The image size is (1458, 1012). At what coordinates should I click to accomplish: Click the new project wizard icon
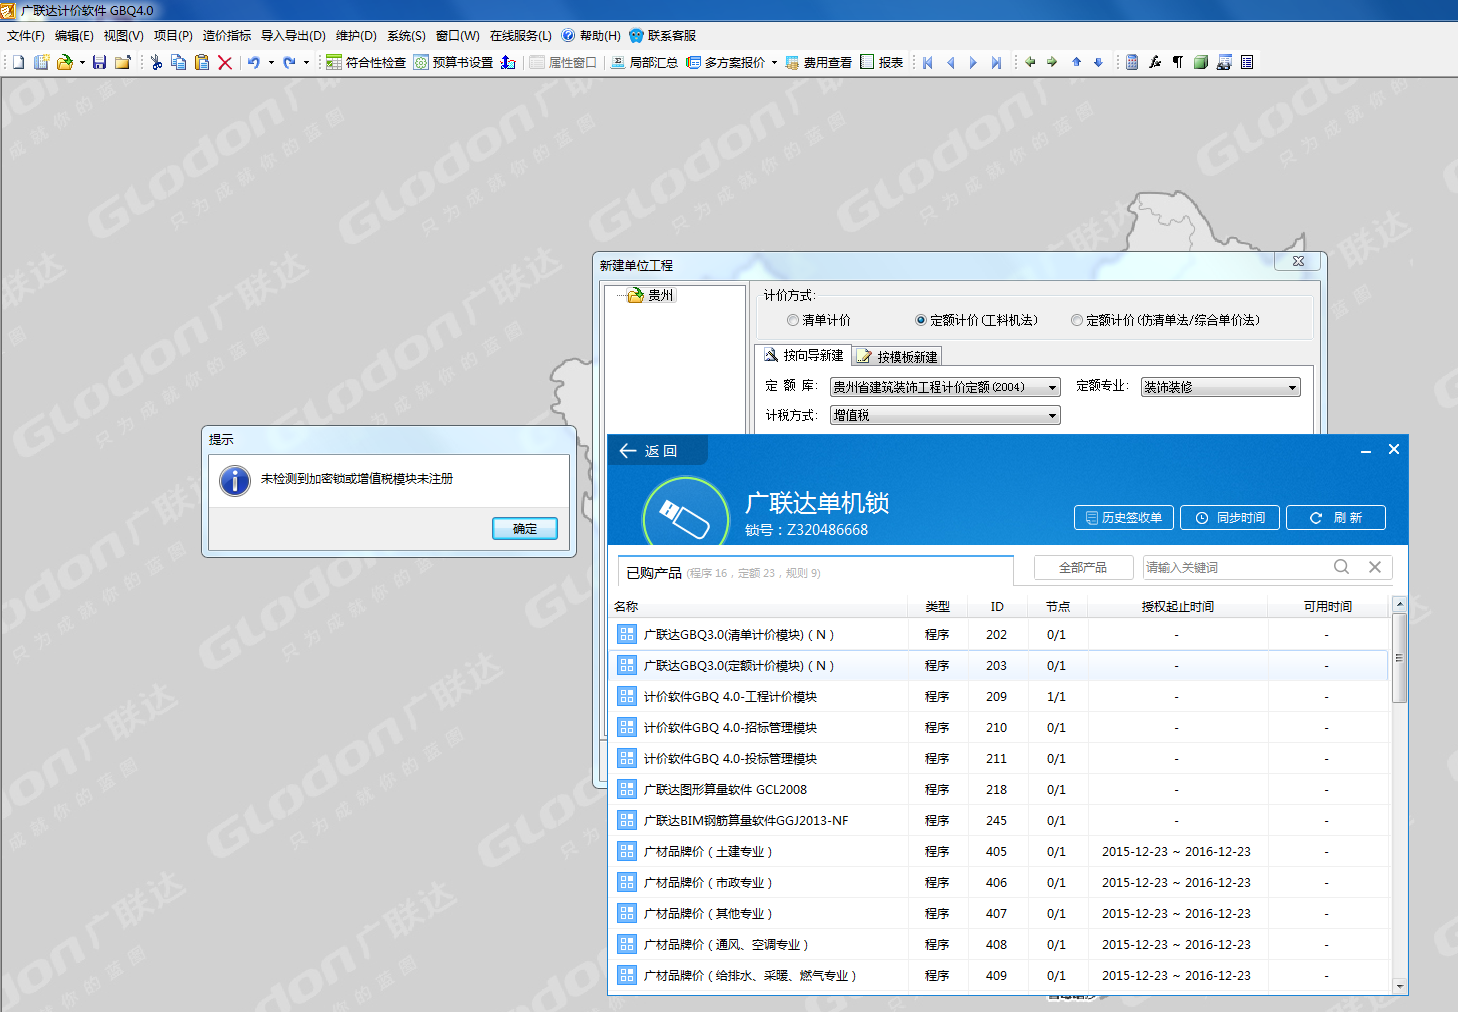(x=41, y=62)
